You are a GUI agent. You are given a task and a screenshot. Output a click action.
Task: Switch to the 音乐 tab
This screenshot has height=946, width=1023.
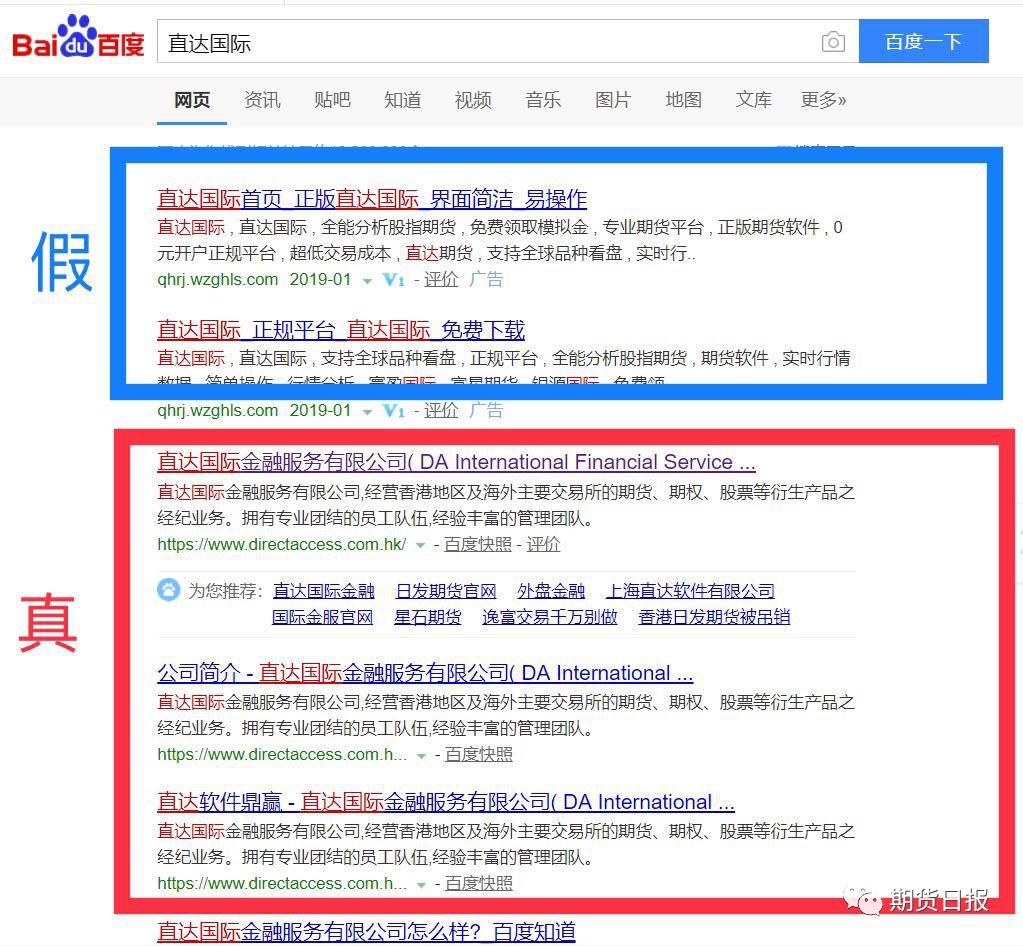[x=543, y=100]
